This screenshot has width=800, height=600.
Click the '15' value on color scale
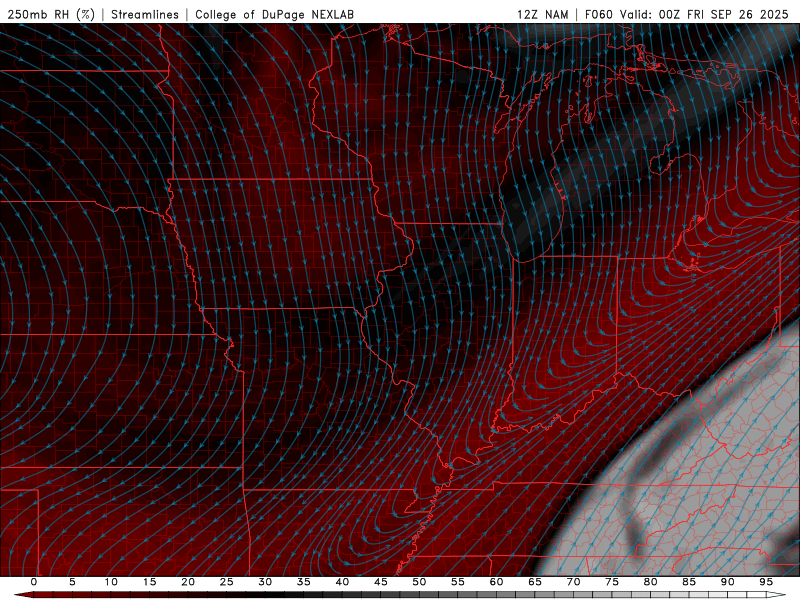[149, 582]
